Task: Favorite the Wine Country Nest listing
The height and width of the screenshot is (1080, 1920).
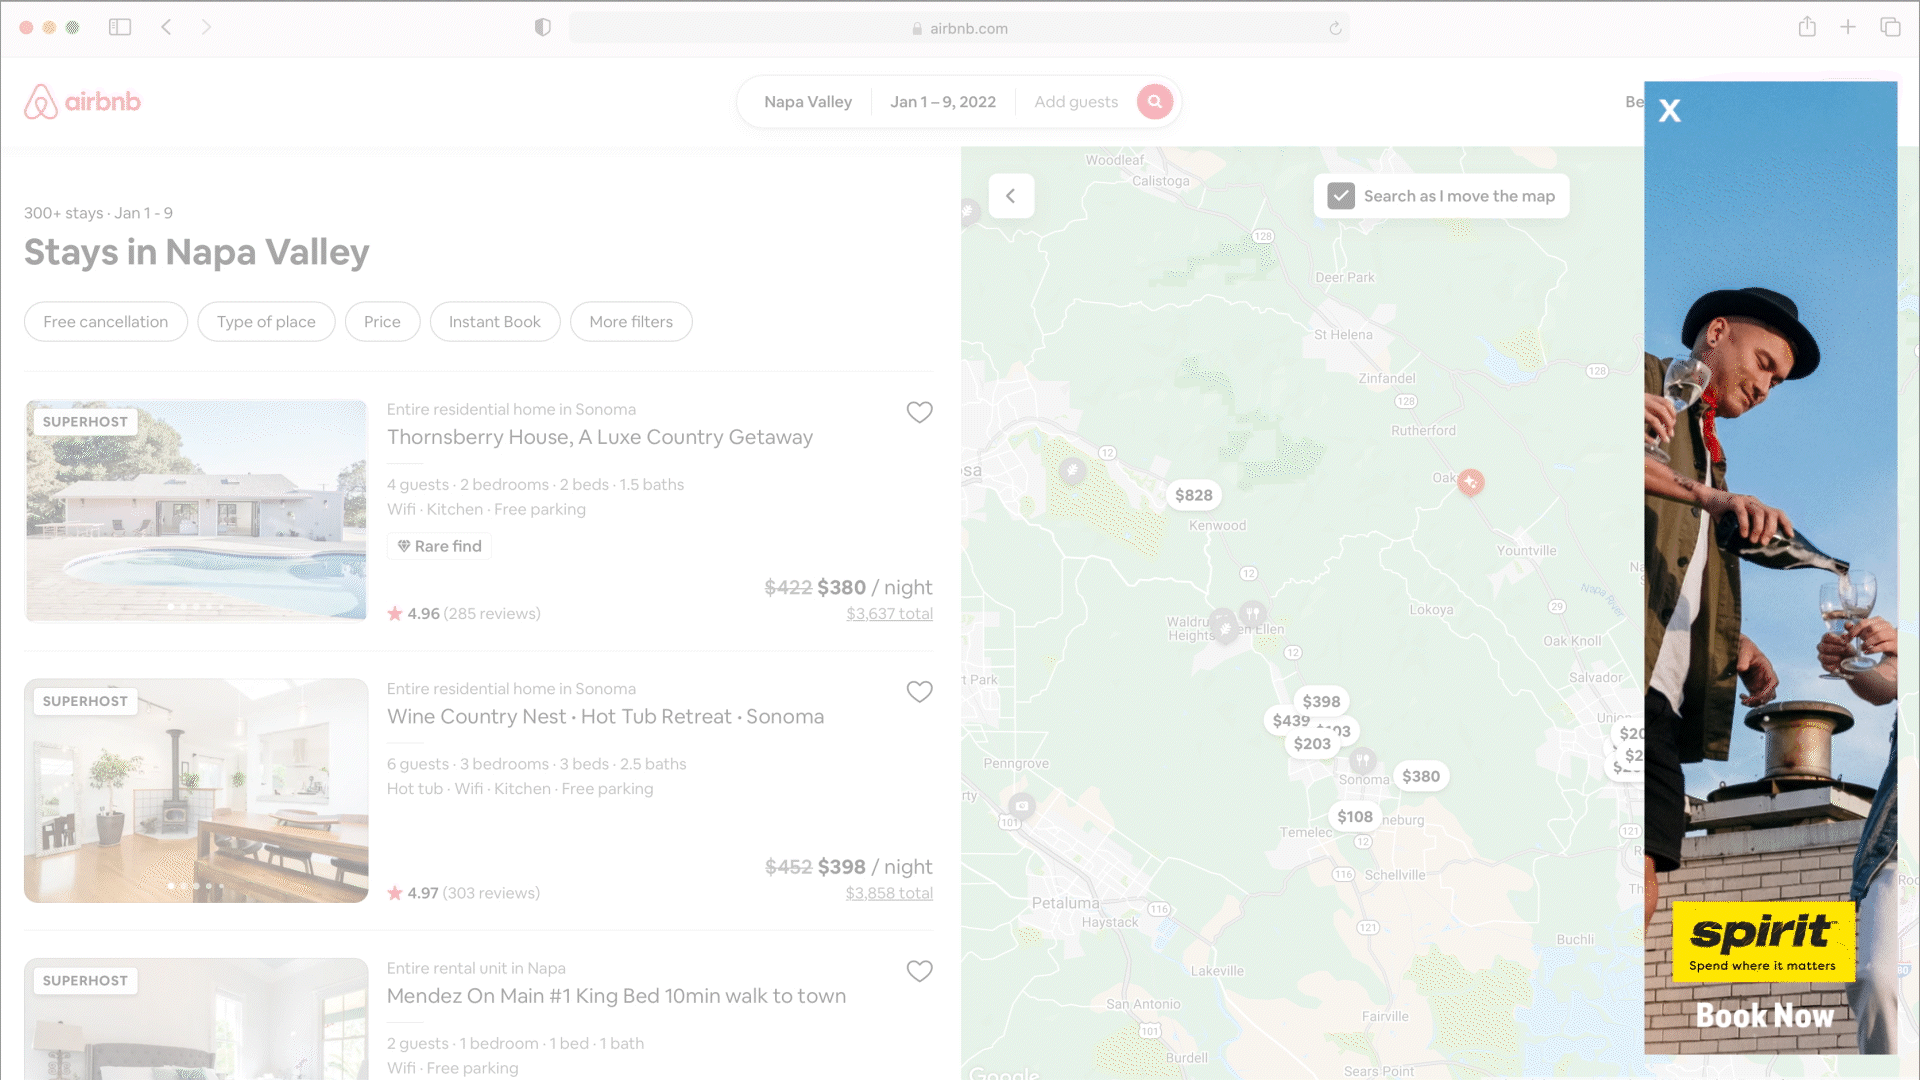Action: click(919, 692)
